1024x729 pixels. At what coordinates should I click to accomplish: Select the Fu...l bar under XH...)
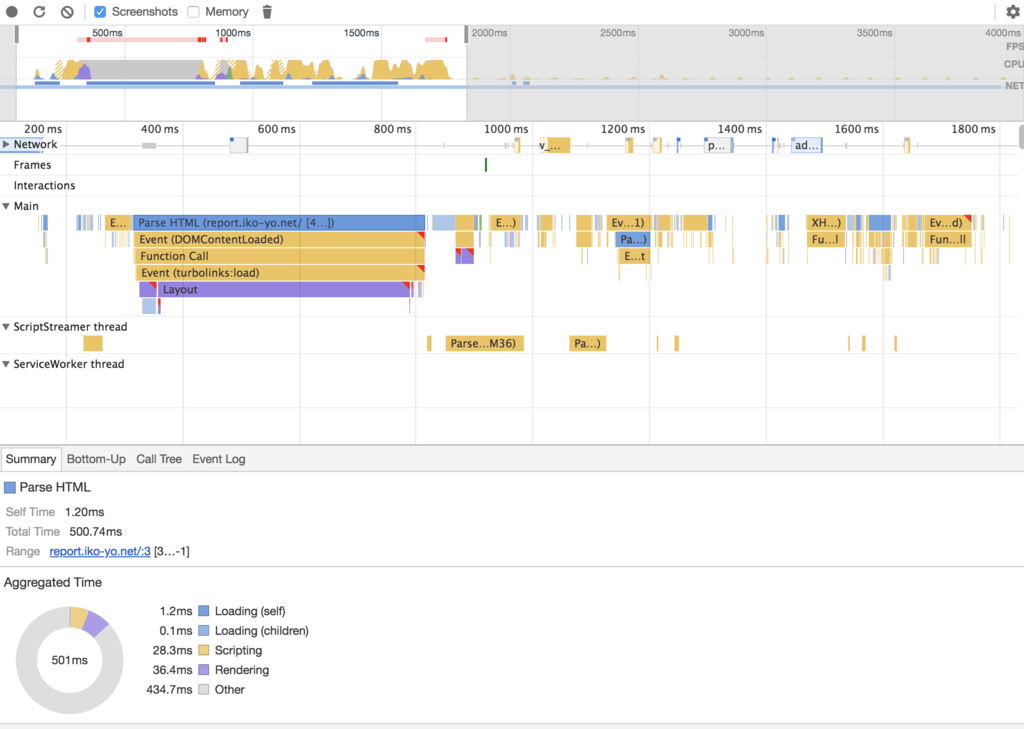click(826, 239)
